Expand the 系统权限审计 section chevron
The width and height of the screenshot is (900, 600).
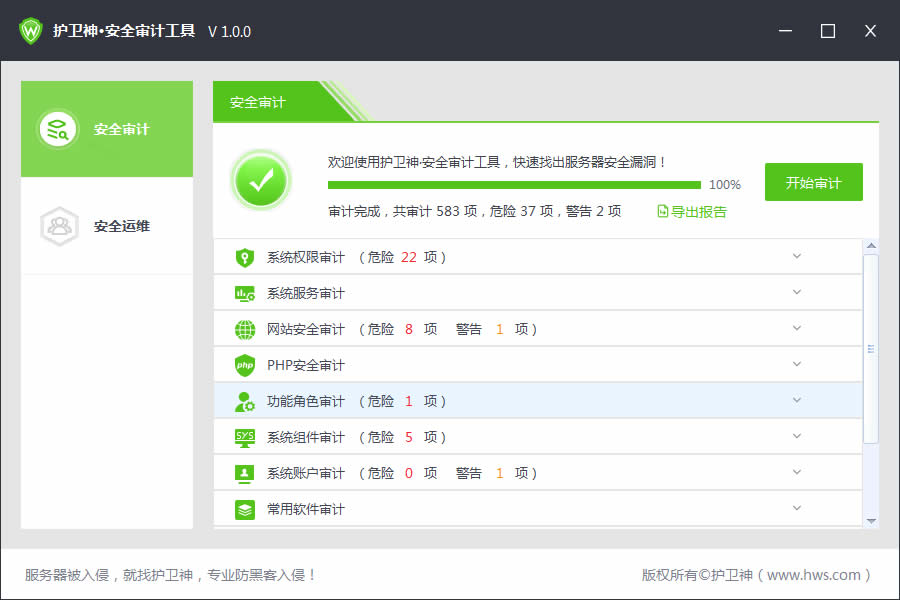coord(797,256)
